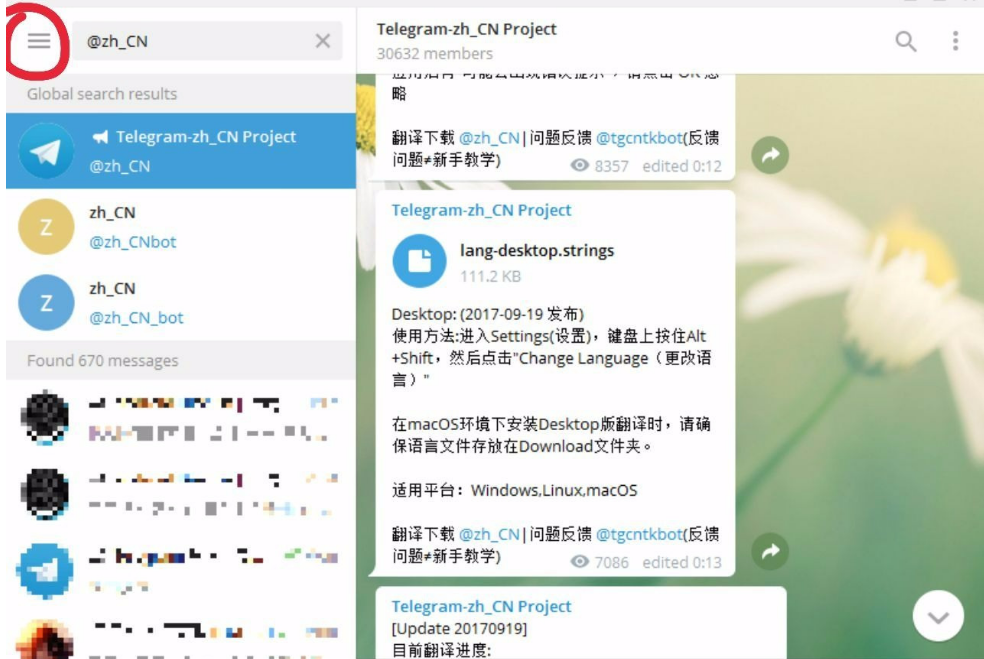Open the zh_CN @zh_CN_bot result
The image size is (984, 659).
point(181,303)
